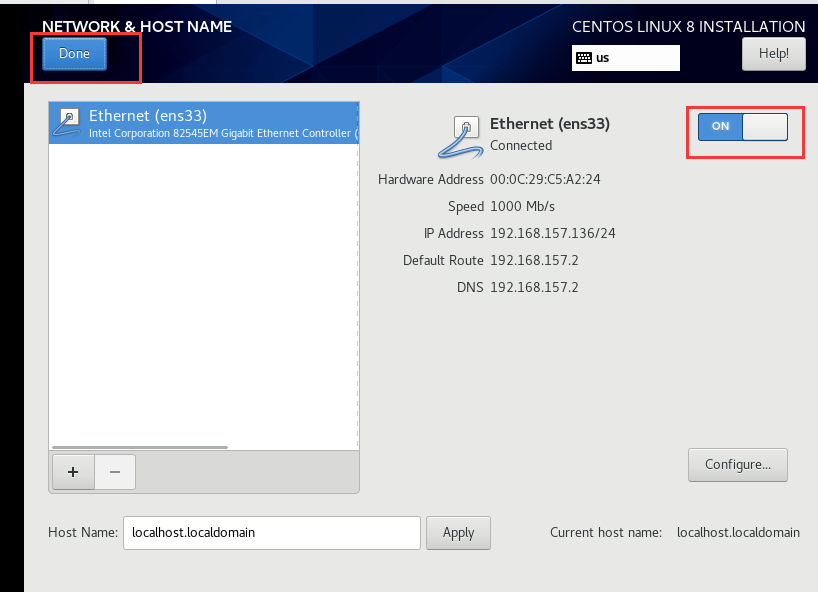This screenshot has height=592, width=818.
Task: Click CENTOS LINUX 8 INSTALLATION heading
Action: (689, 27)
